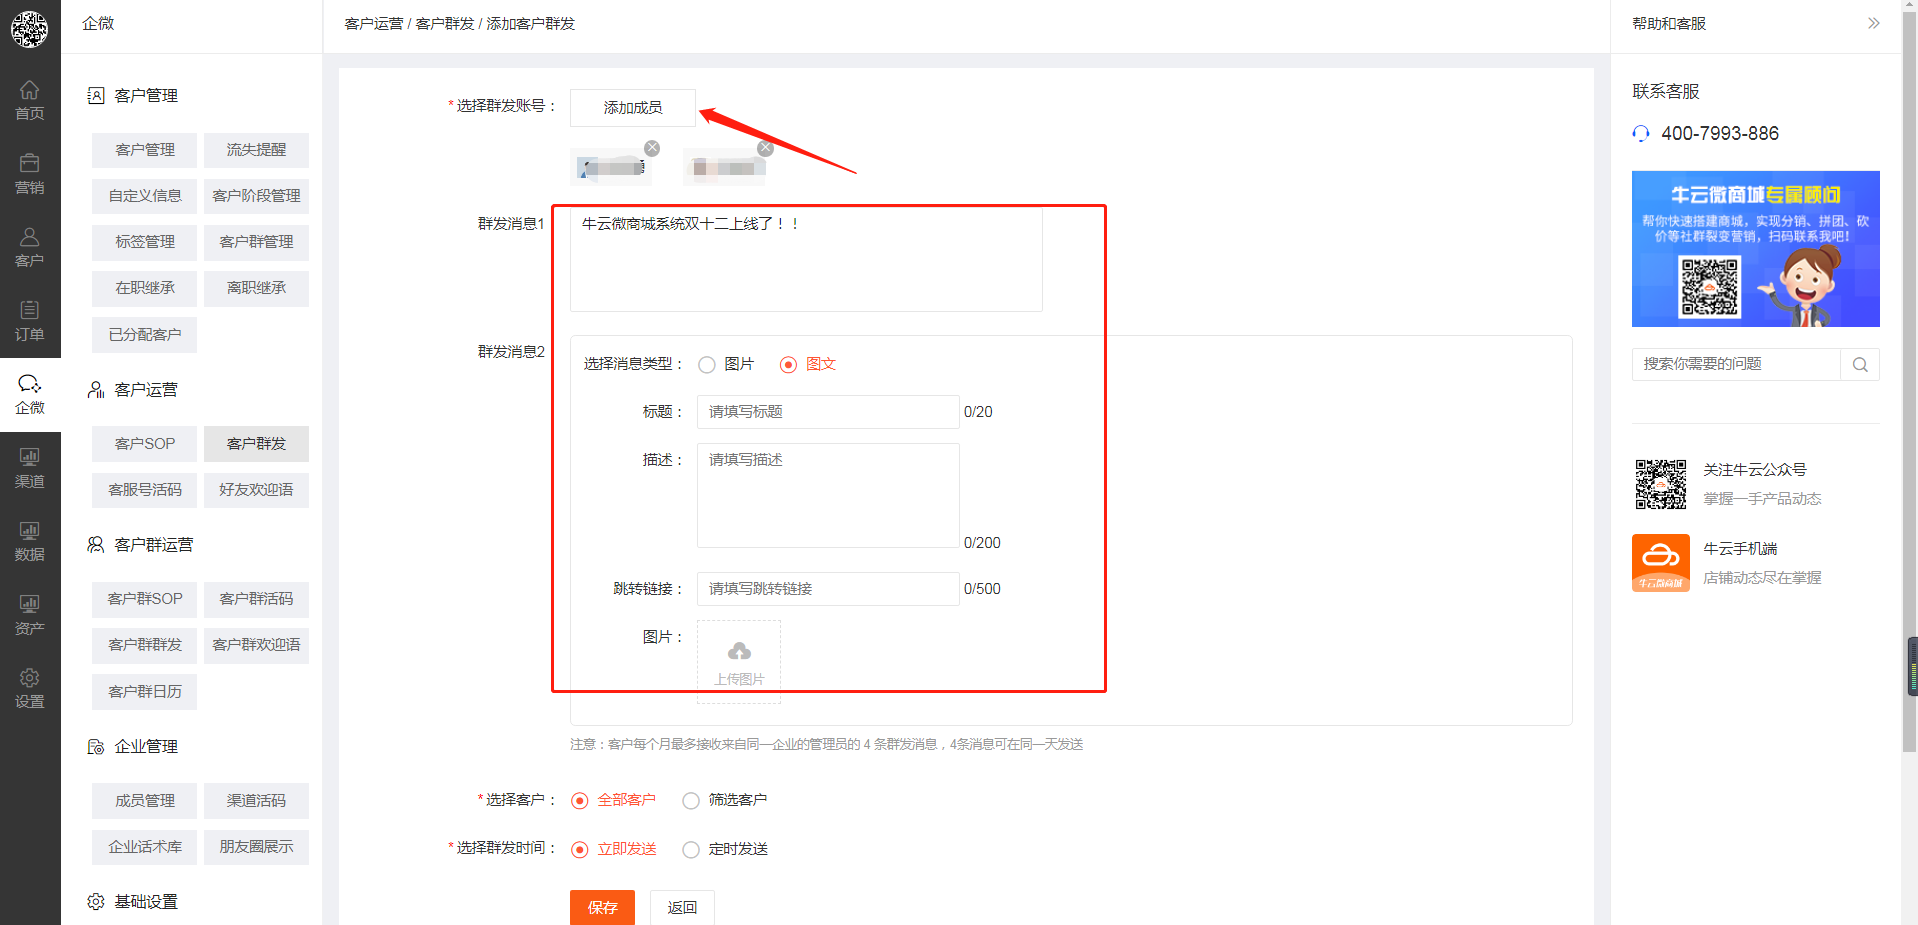Click the 牛云手机端 orange app icon
This screenshot has height=925, width=1918.
(x=1660, y=563)
